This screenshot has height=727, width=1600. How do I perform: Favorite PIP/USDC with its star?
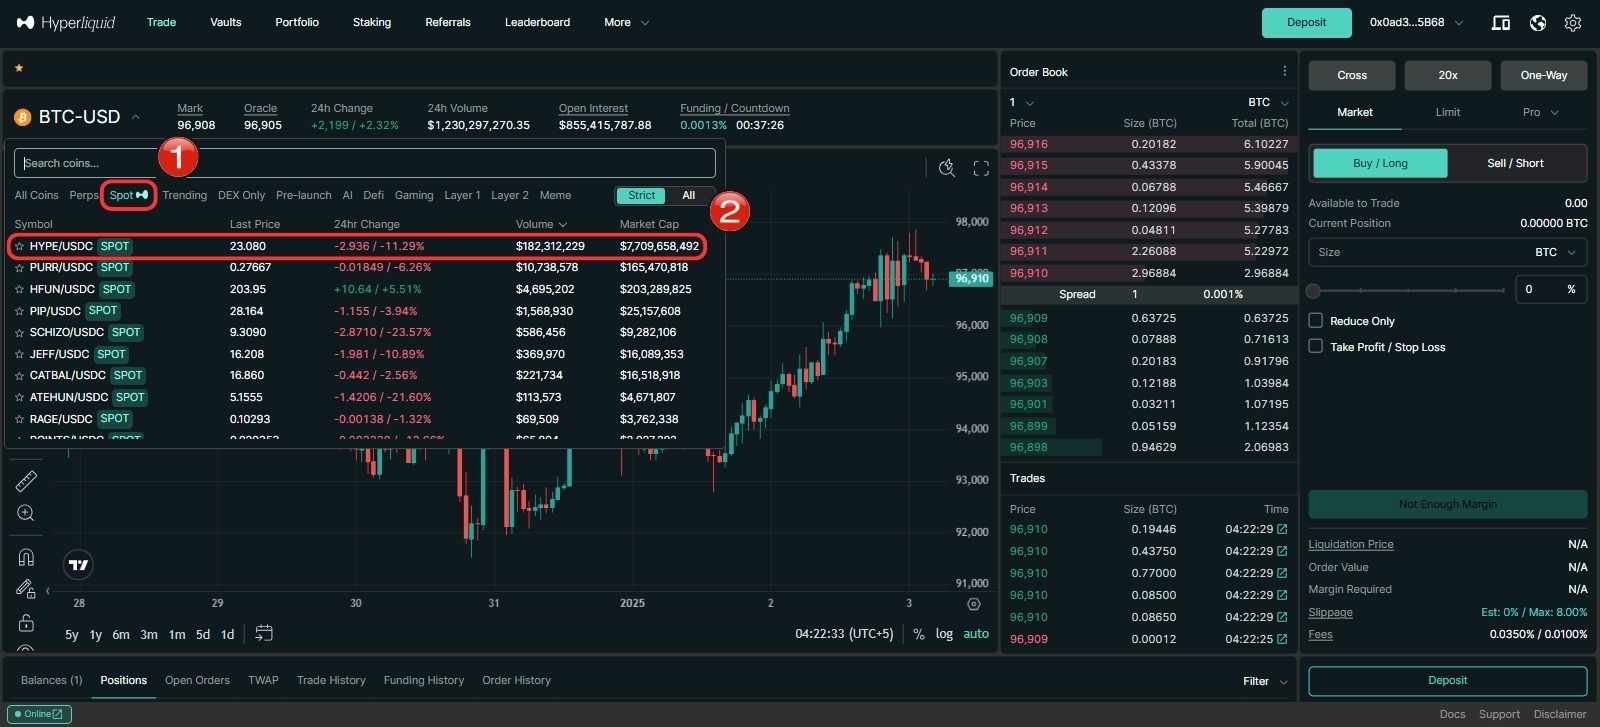[x=19, y=311]
